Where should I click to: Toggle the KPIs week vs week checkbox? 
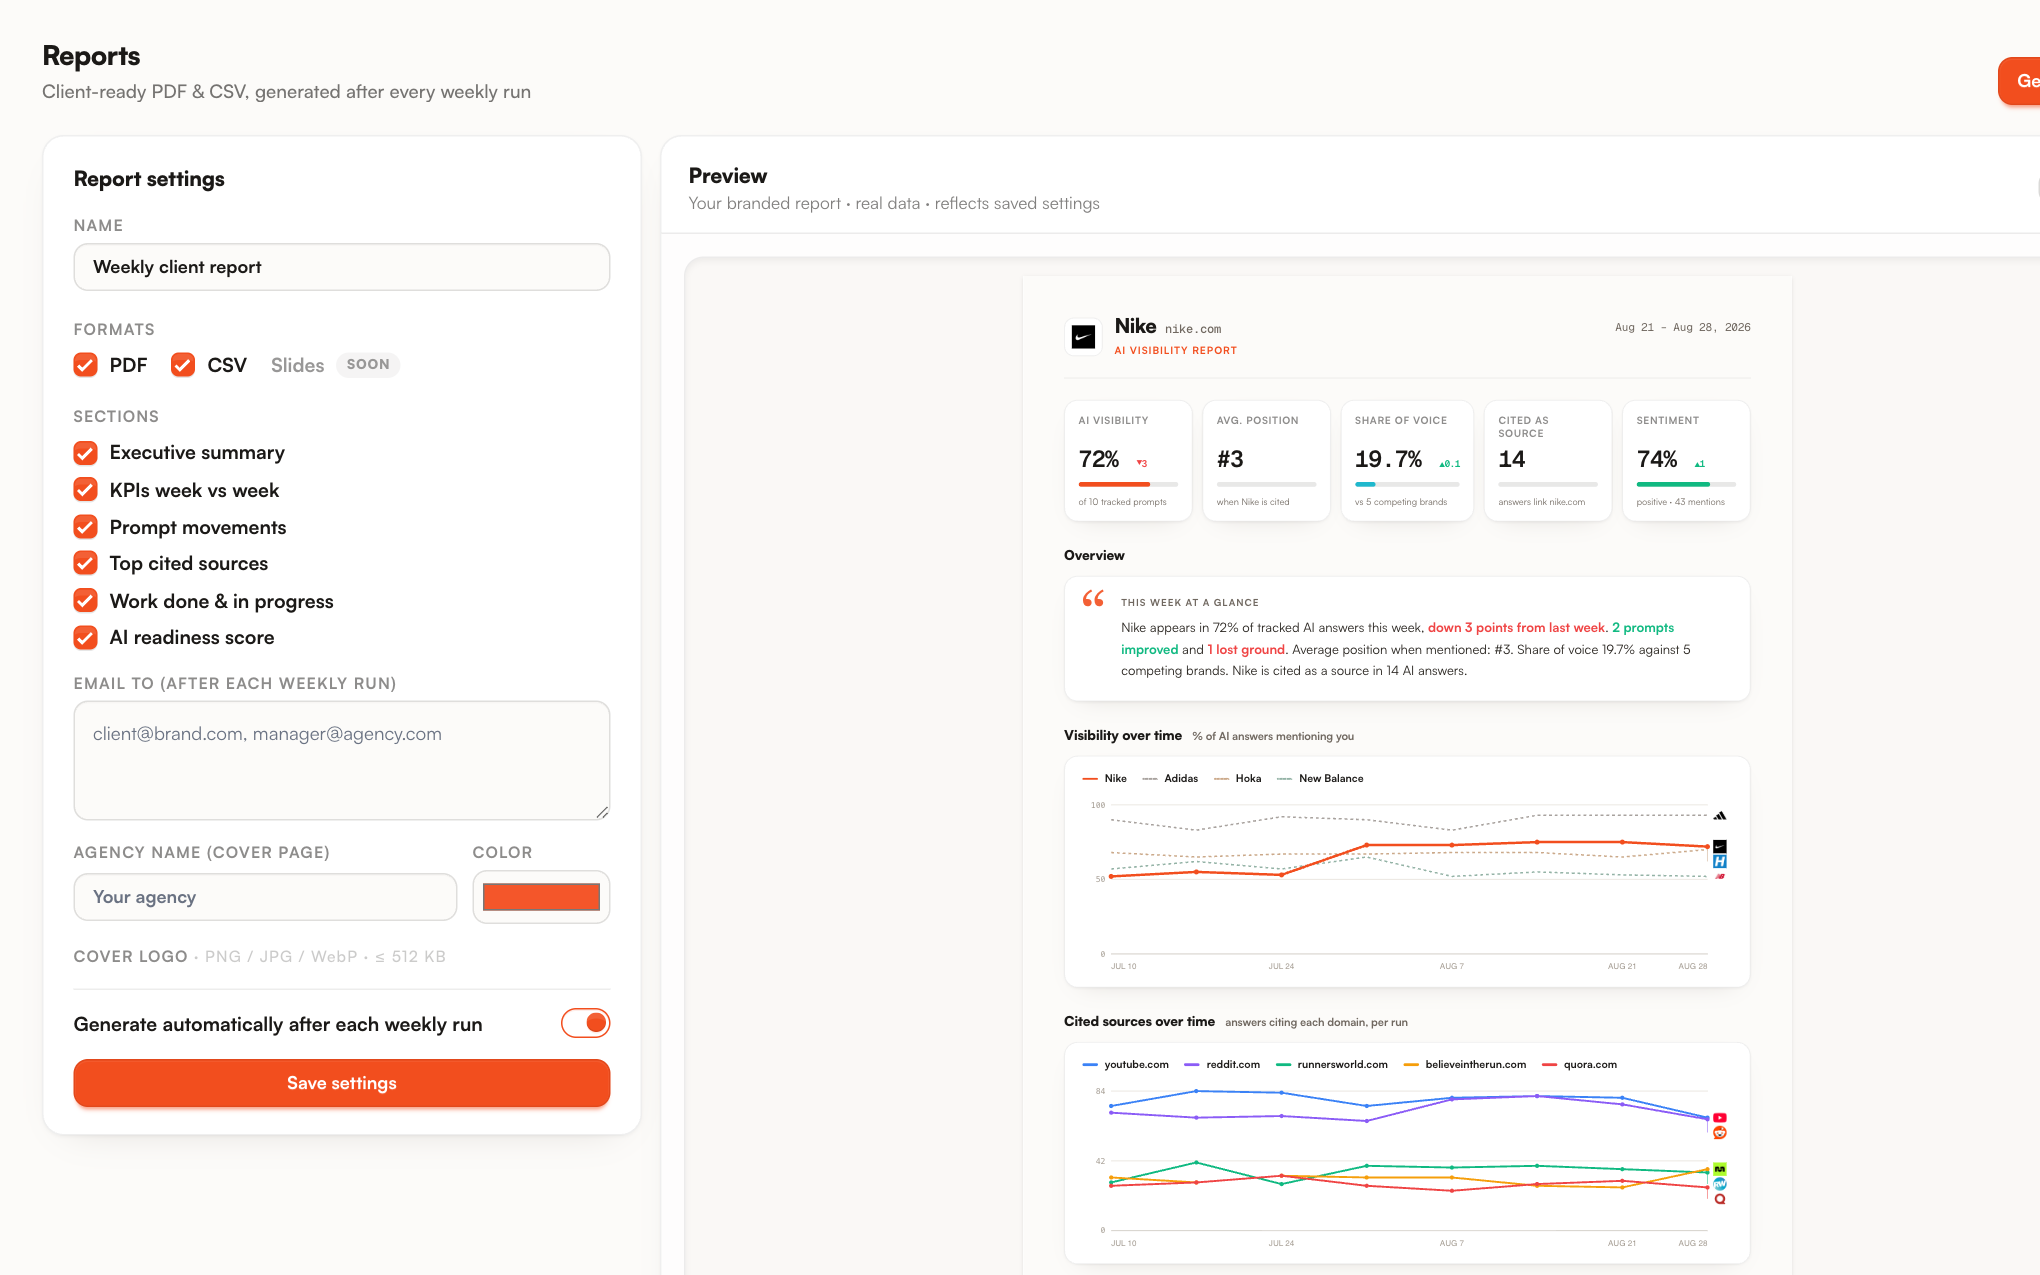[x=86, y=490]
